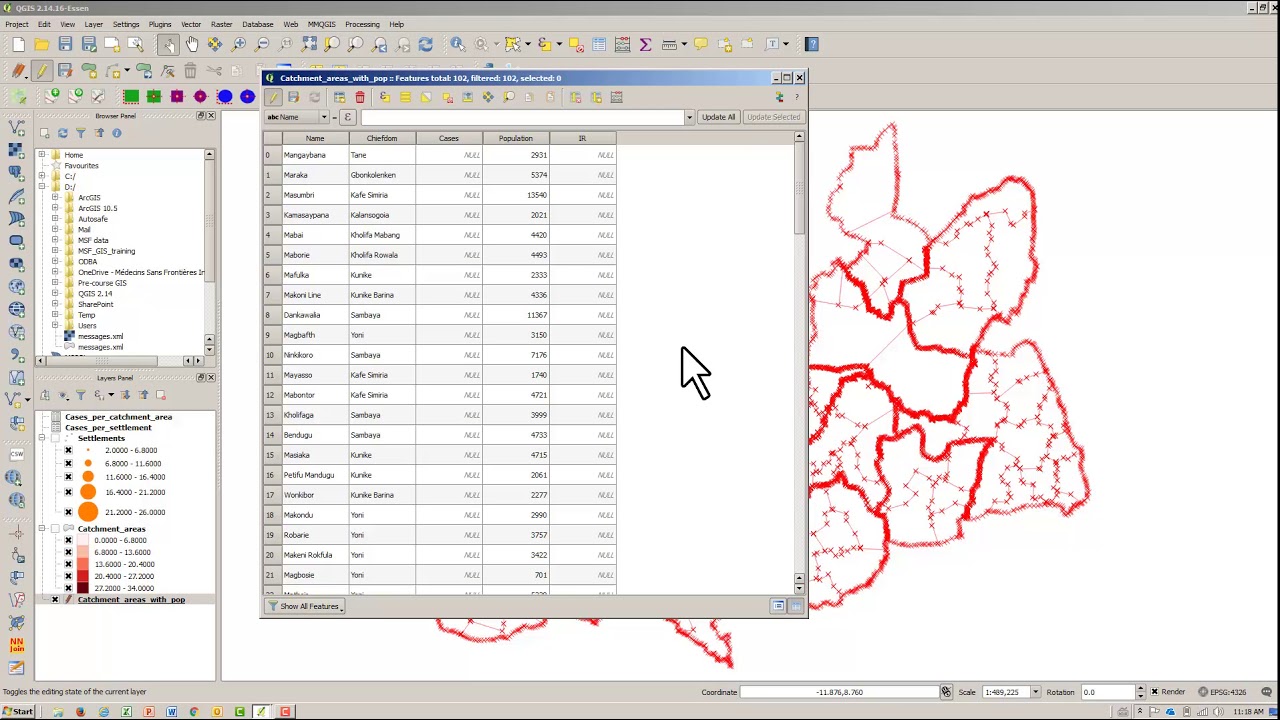This screenshot has width=1280, height=720.
Task: Click the expression input field in attribute table
Action: click(x=522, y=117)
